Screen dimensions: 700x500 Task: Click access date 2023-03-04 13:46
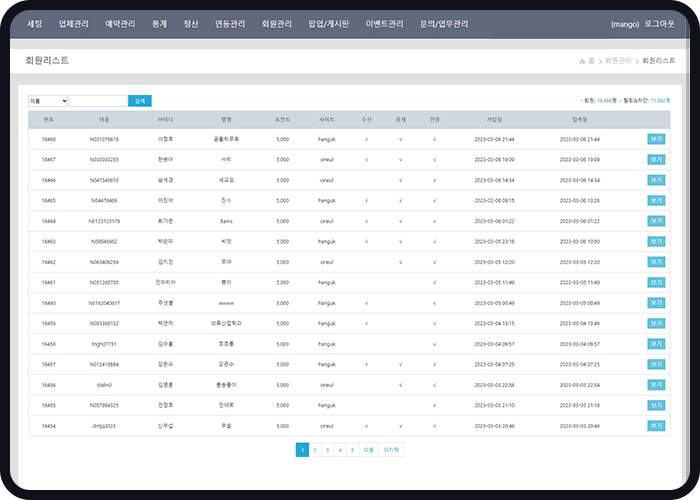click(579, 324)
